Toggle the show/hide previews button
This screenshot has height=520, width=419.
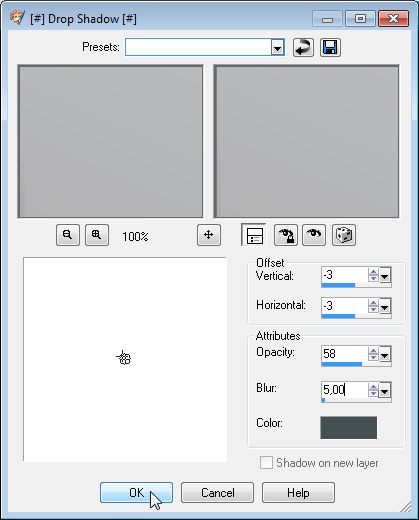(x=254, y=235)
